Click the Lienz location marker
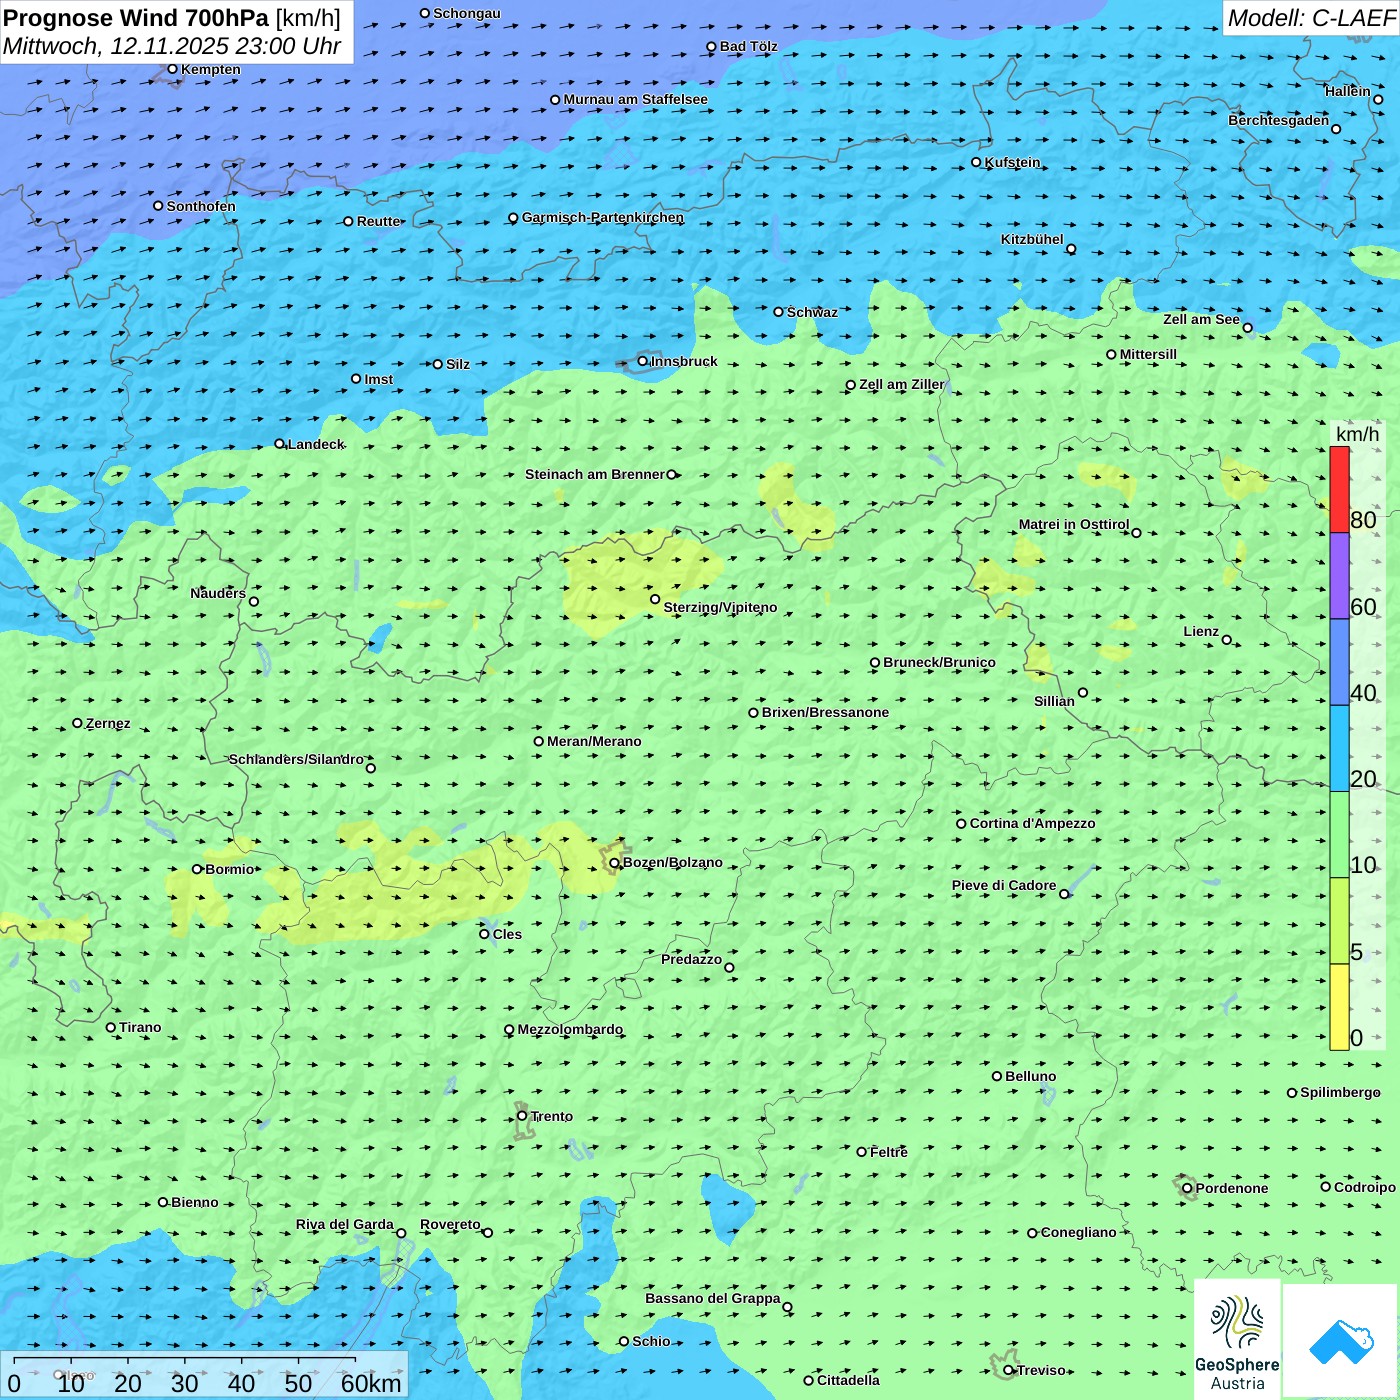 tap(1227, 640)
